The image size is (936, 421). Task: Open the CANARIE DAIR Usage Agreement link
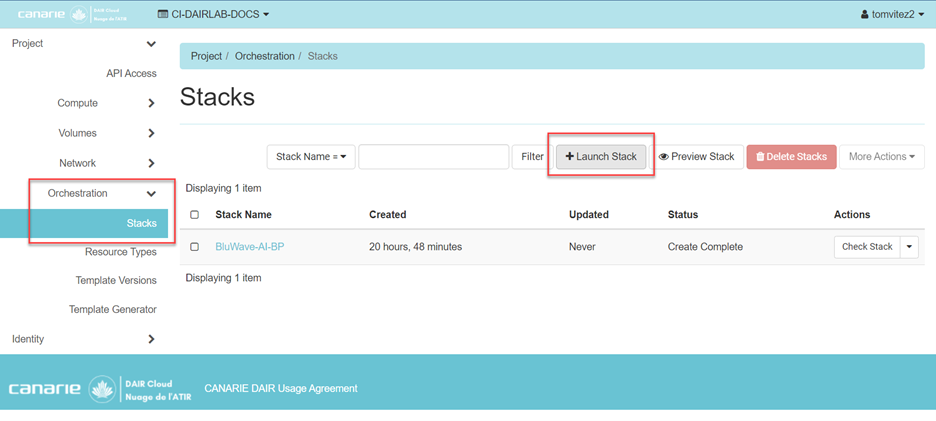(280, 388)
